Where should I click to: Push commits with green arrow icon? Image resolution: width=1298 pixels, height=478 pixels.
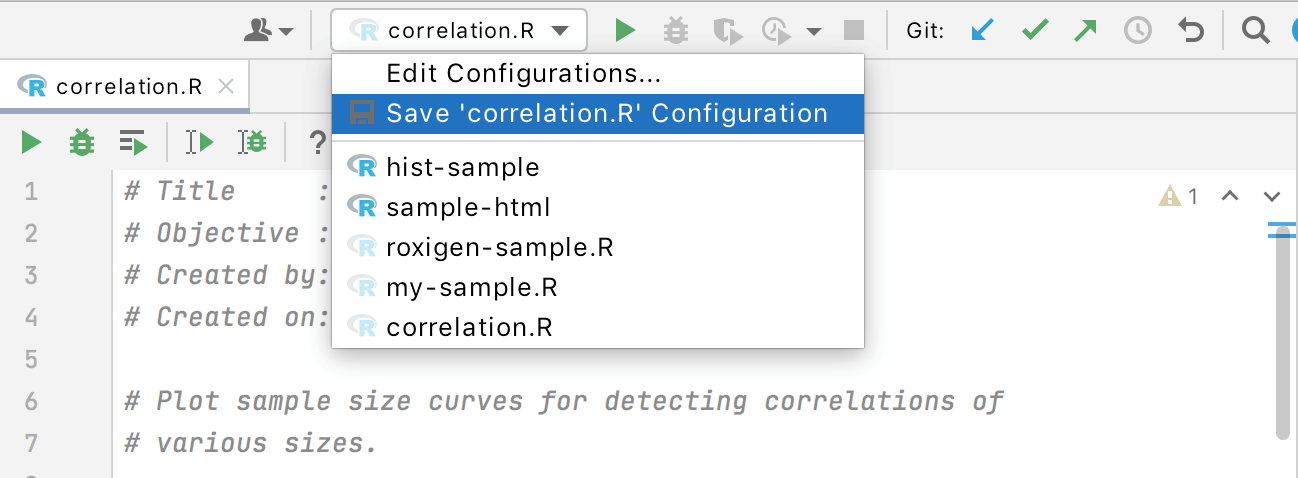tap(1085, 31)
